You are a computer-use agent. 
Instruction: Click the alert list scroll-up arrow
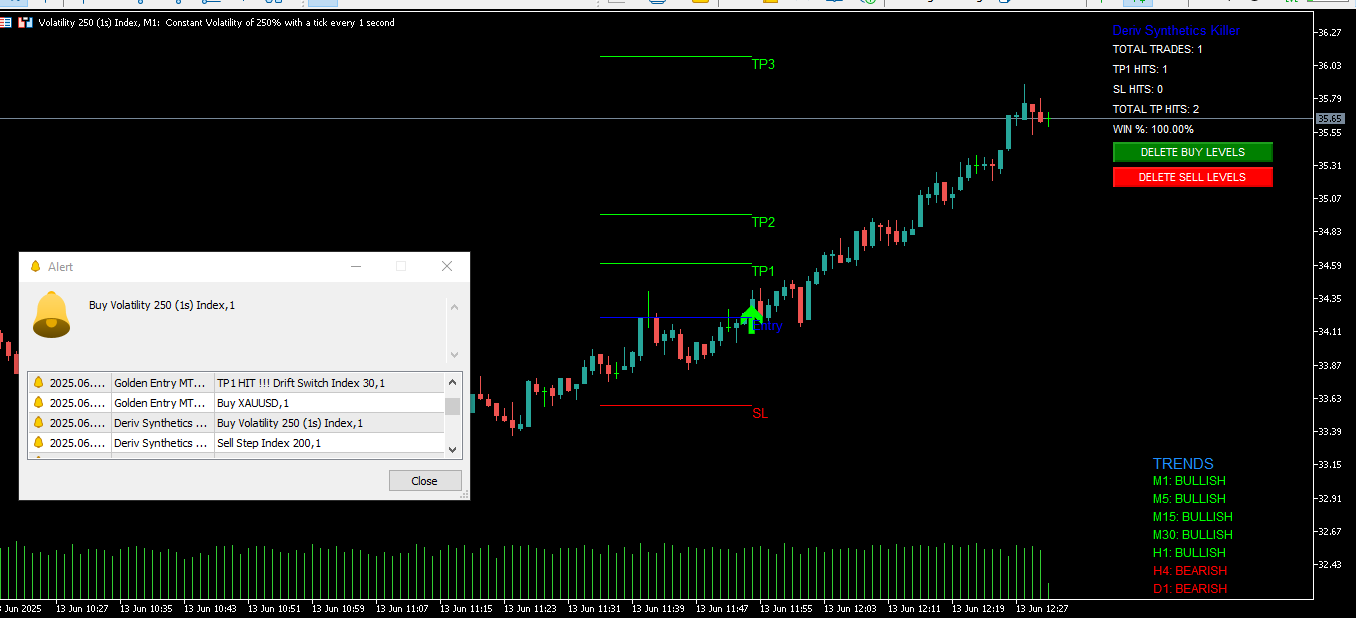(x=453, y=383)
